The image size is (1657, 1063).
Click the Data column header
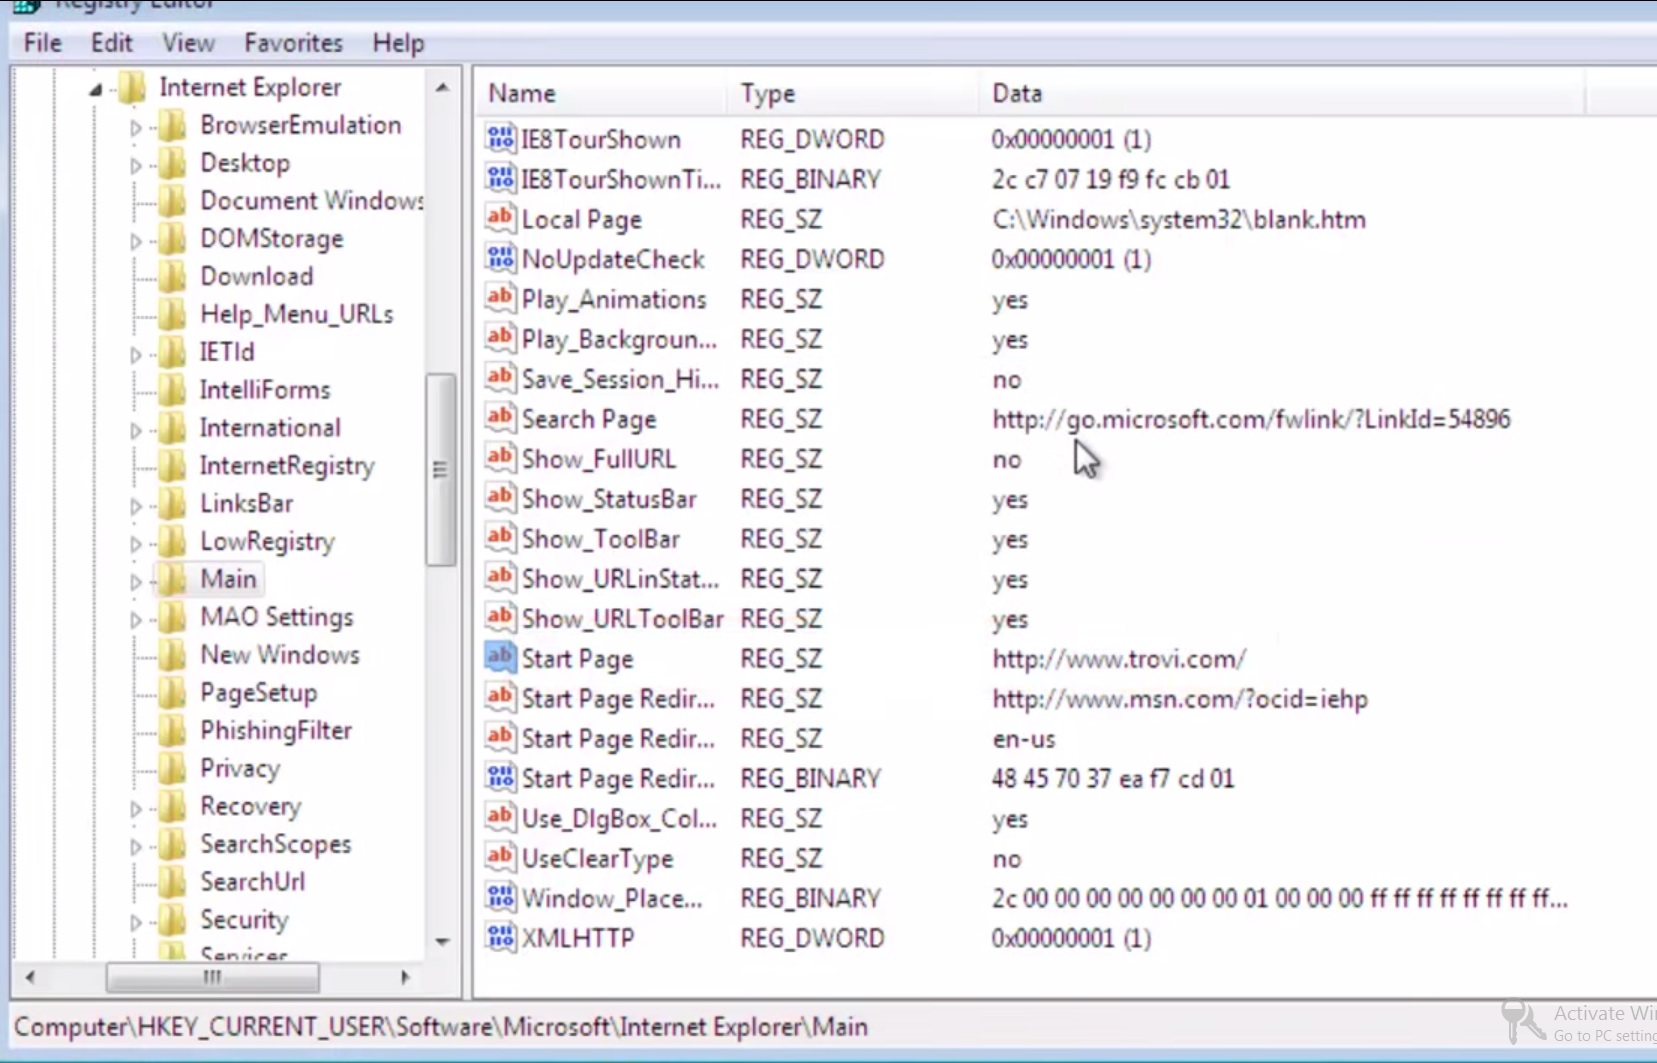coord(1283,93)
